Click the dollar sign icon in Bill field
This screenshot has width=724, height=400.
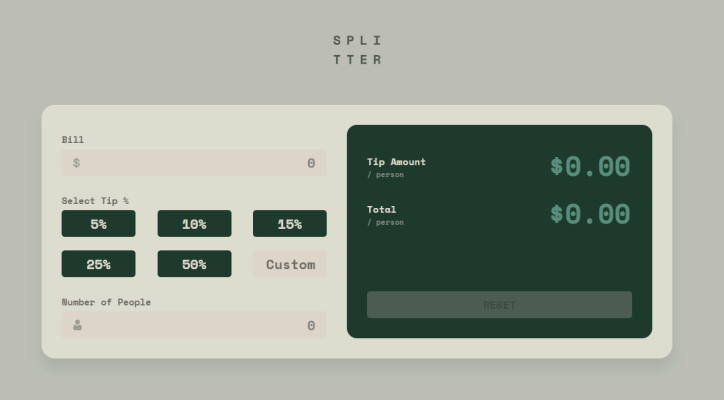coord(76,163)
